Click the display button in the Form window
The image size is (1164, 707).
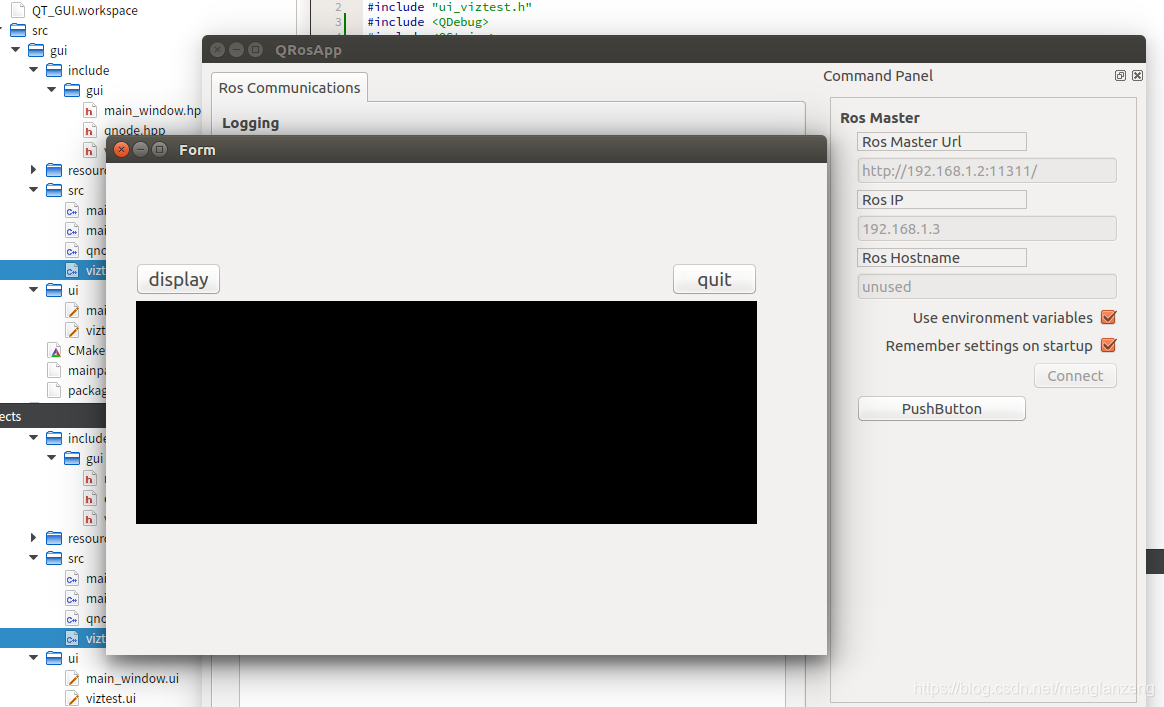pyautogui.click(x=178, y=279)
